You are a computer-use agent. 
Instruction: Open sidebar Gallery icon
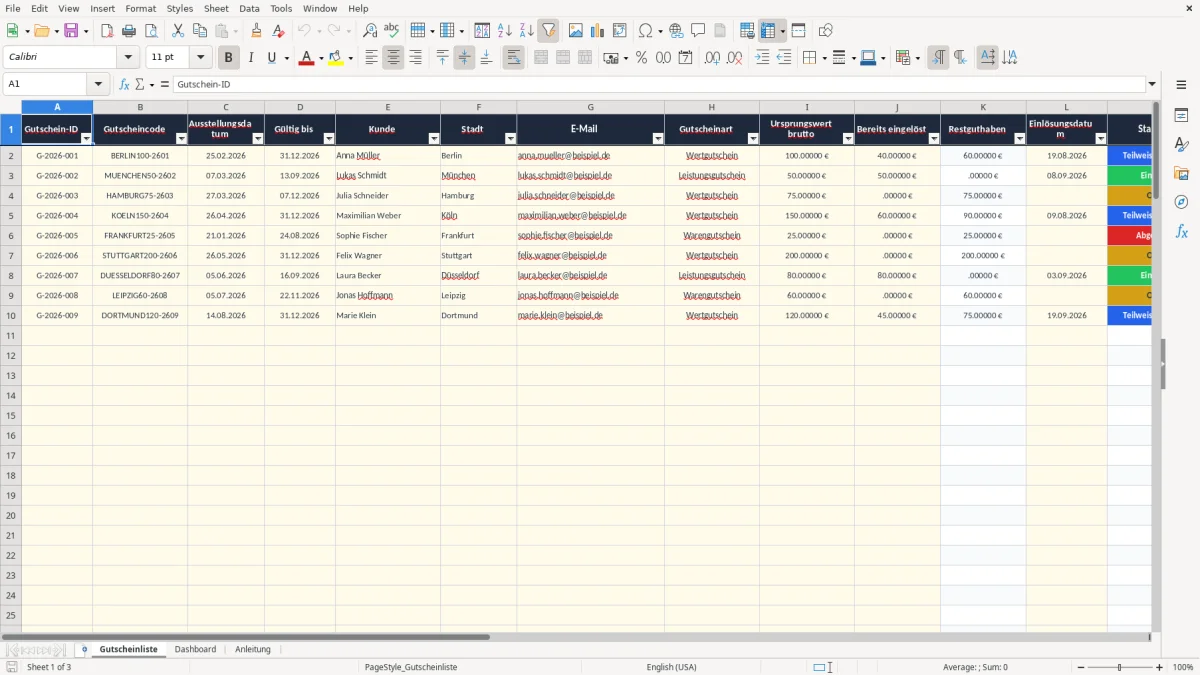(1181, 173)
